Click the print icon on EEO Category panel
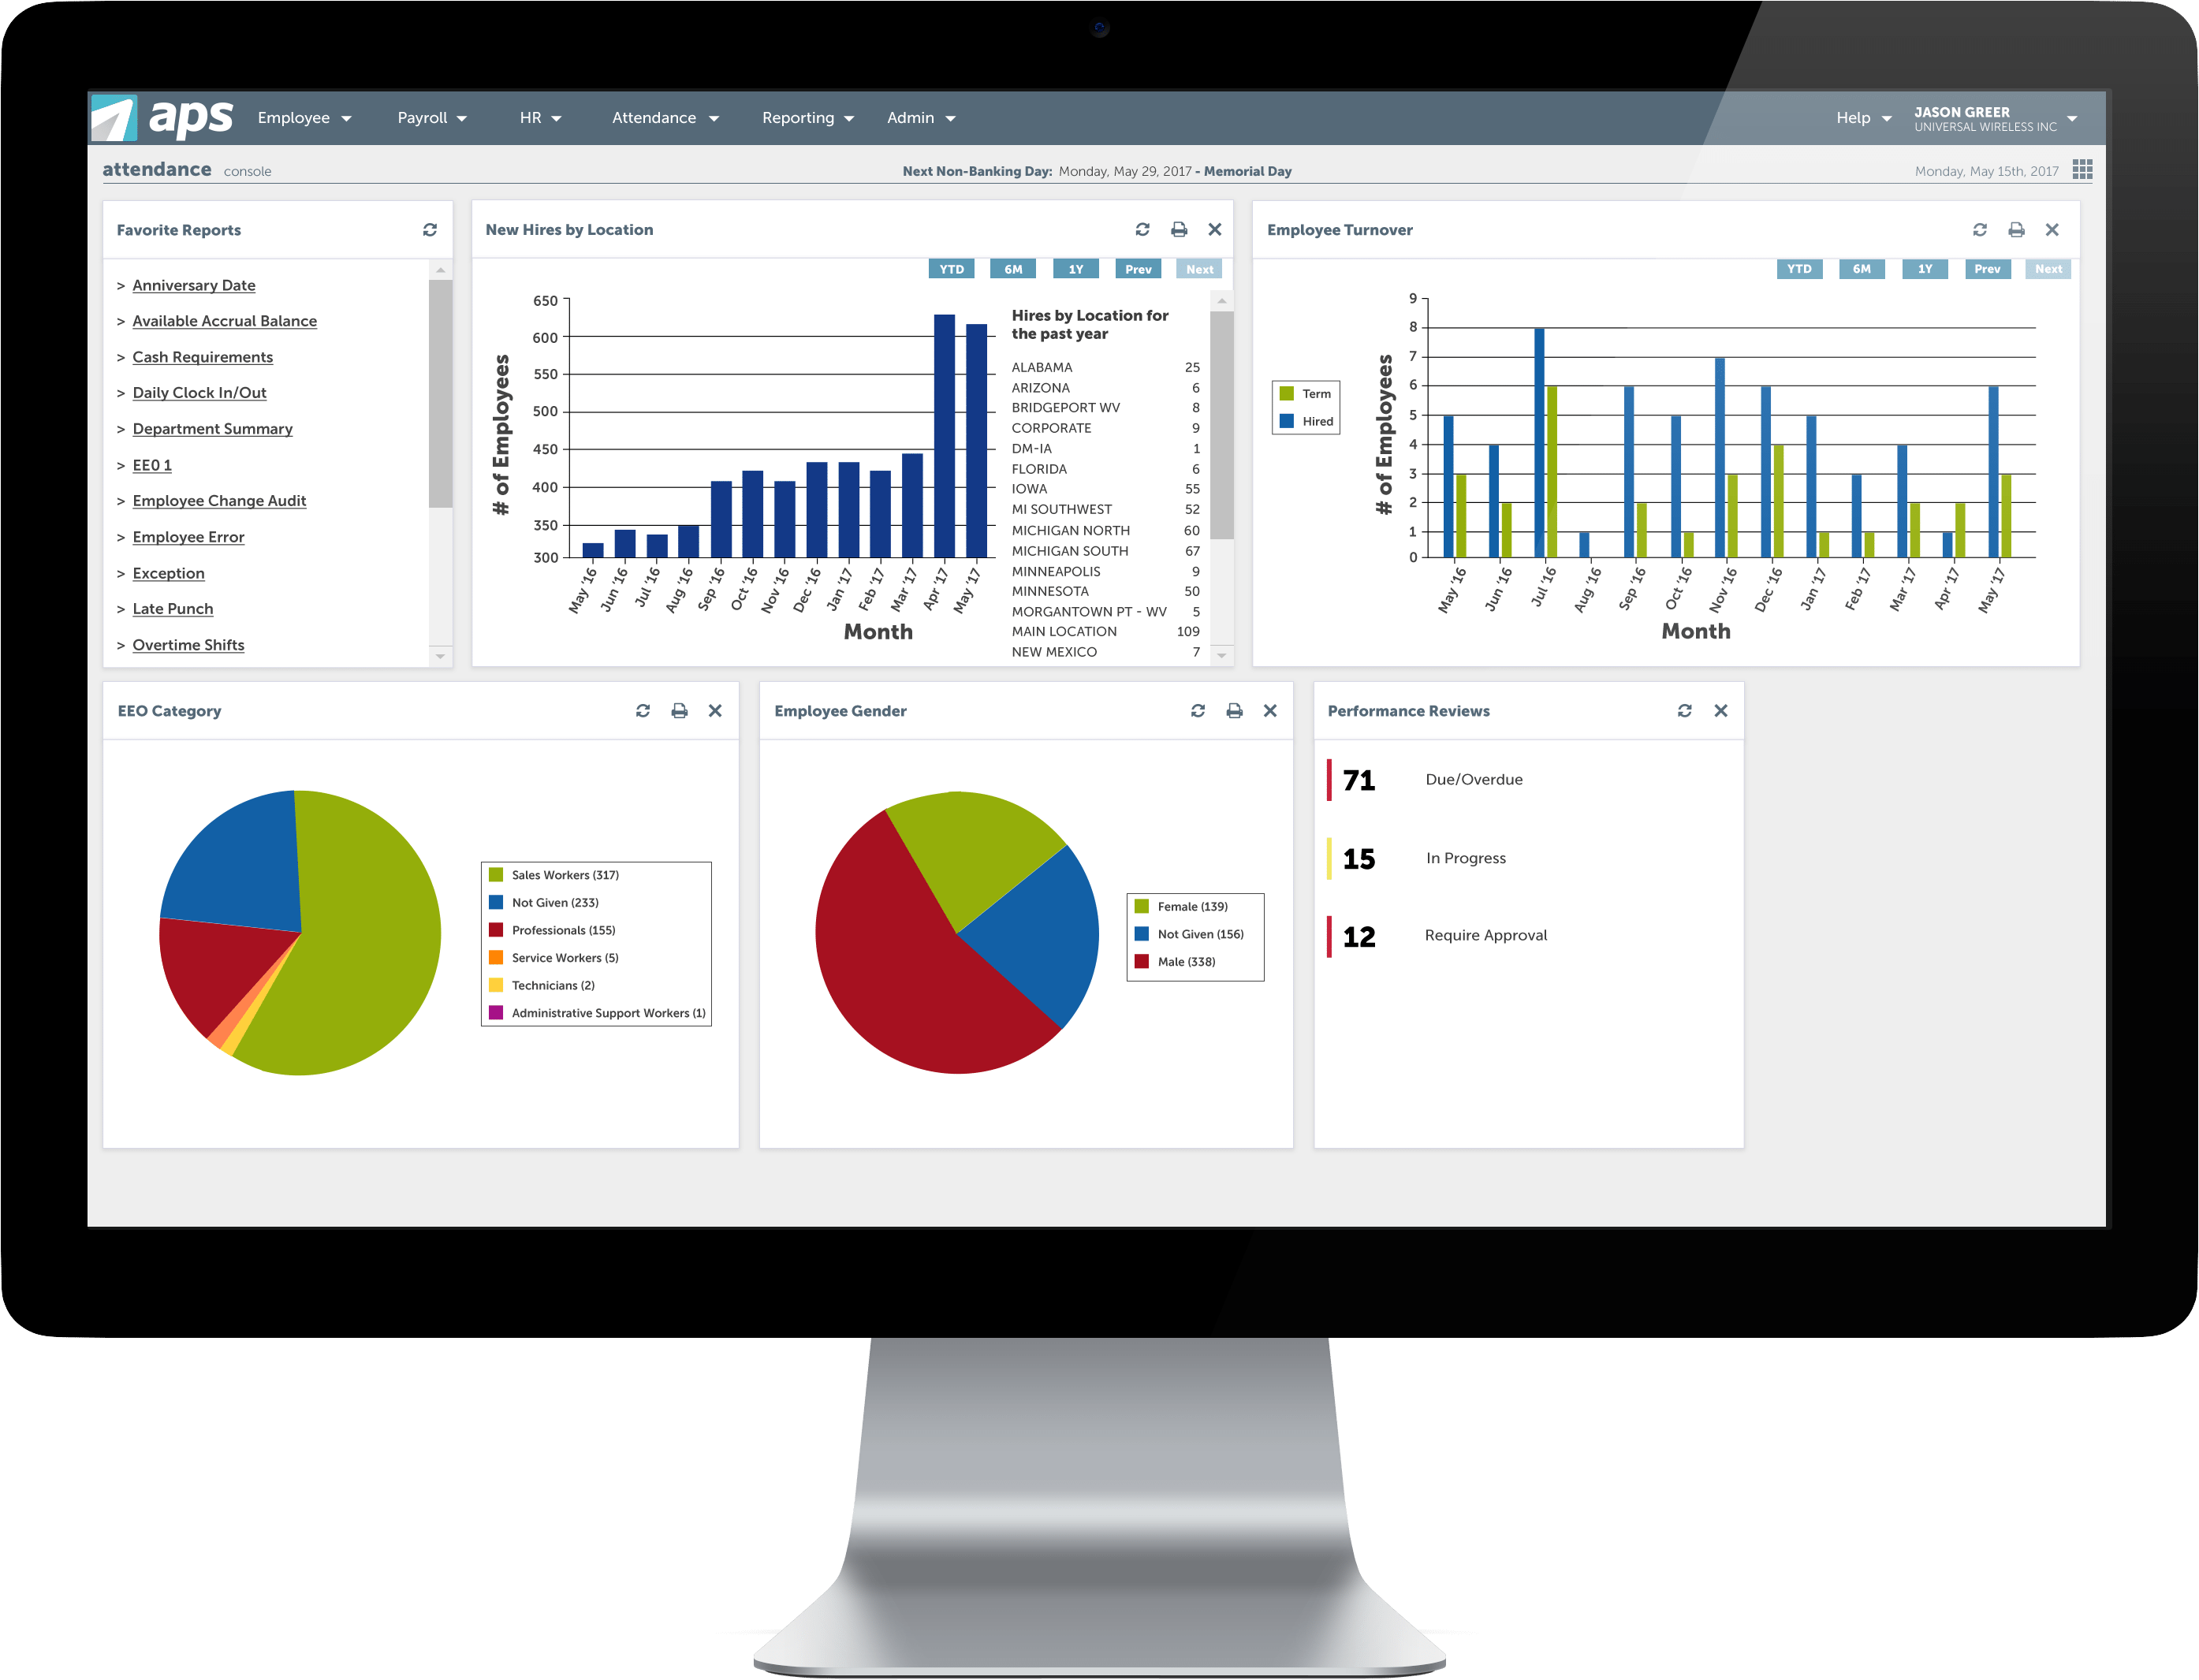 click(x=678, y=710)
